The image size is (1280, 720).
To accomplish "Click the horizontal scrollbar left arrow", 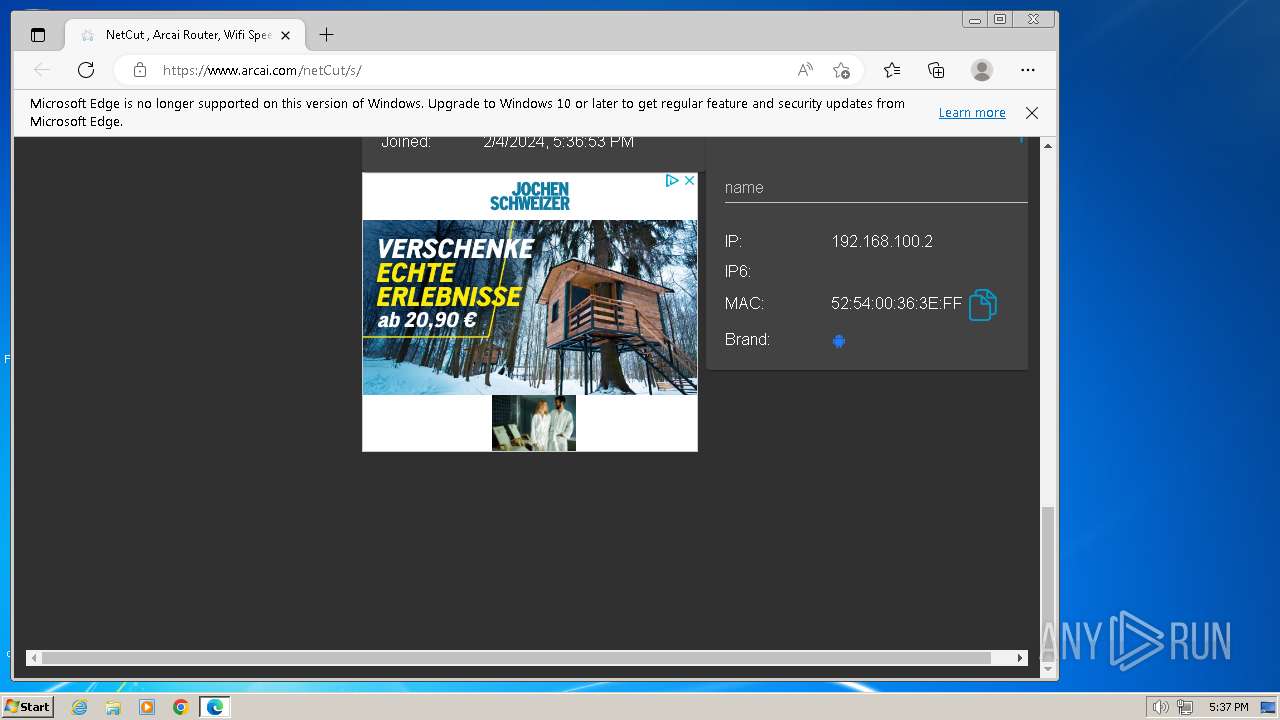I will [34, 658].
